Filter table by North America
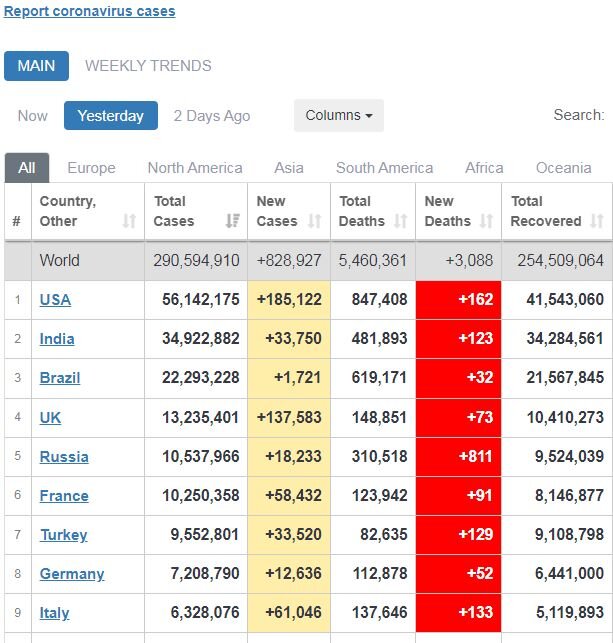613x643 pixels. pos(195,168)
